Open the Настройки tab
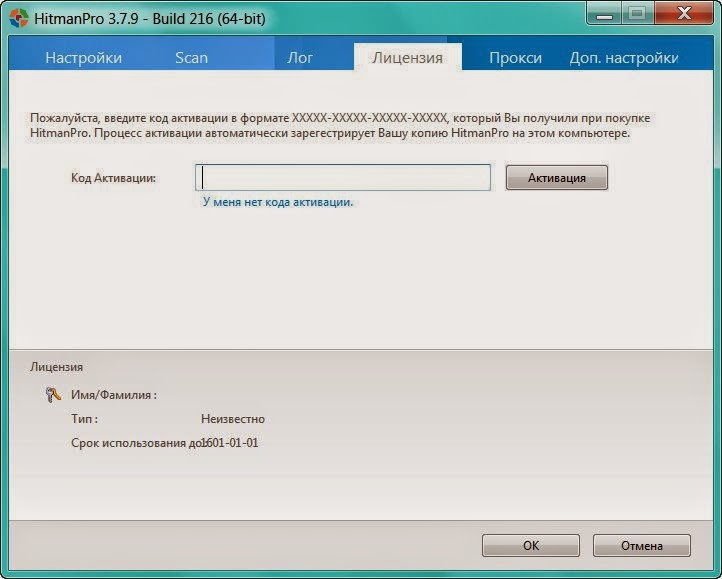This screenshot has height=579, width=722. [x=84, y=58]
